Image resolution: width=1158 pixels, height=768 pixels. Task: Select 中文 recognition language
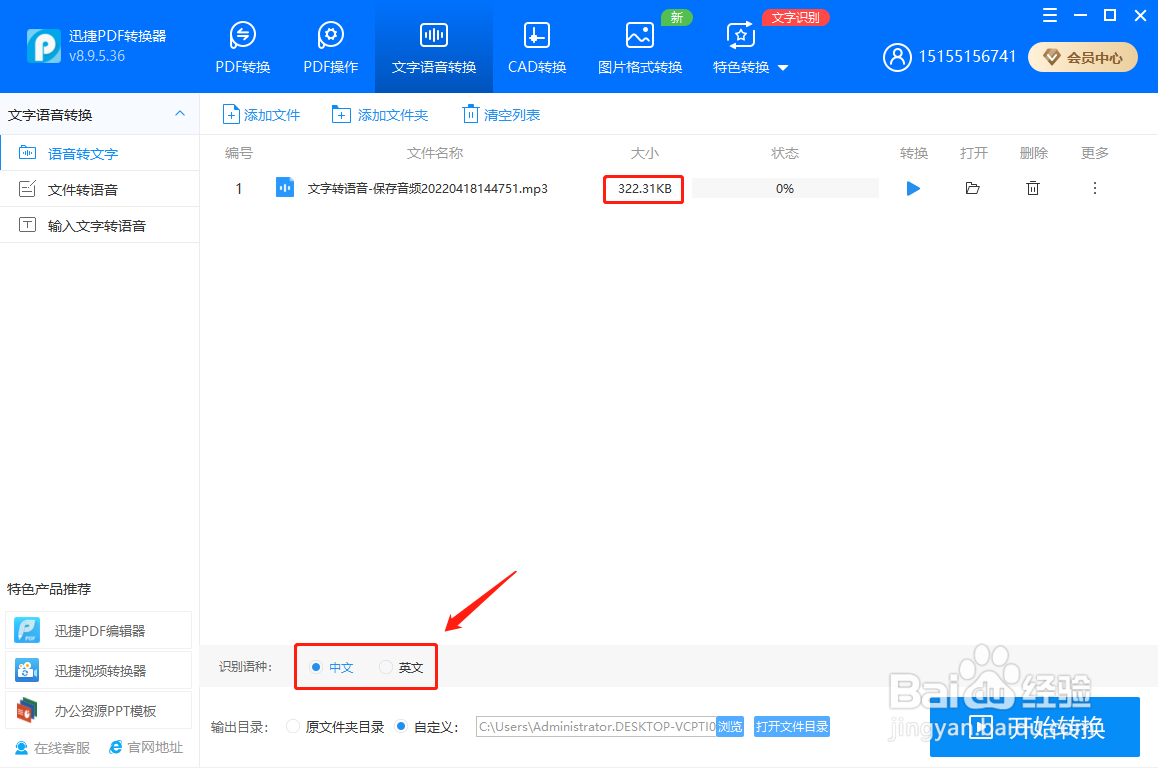pos(332,668)
